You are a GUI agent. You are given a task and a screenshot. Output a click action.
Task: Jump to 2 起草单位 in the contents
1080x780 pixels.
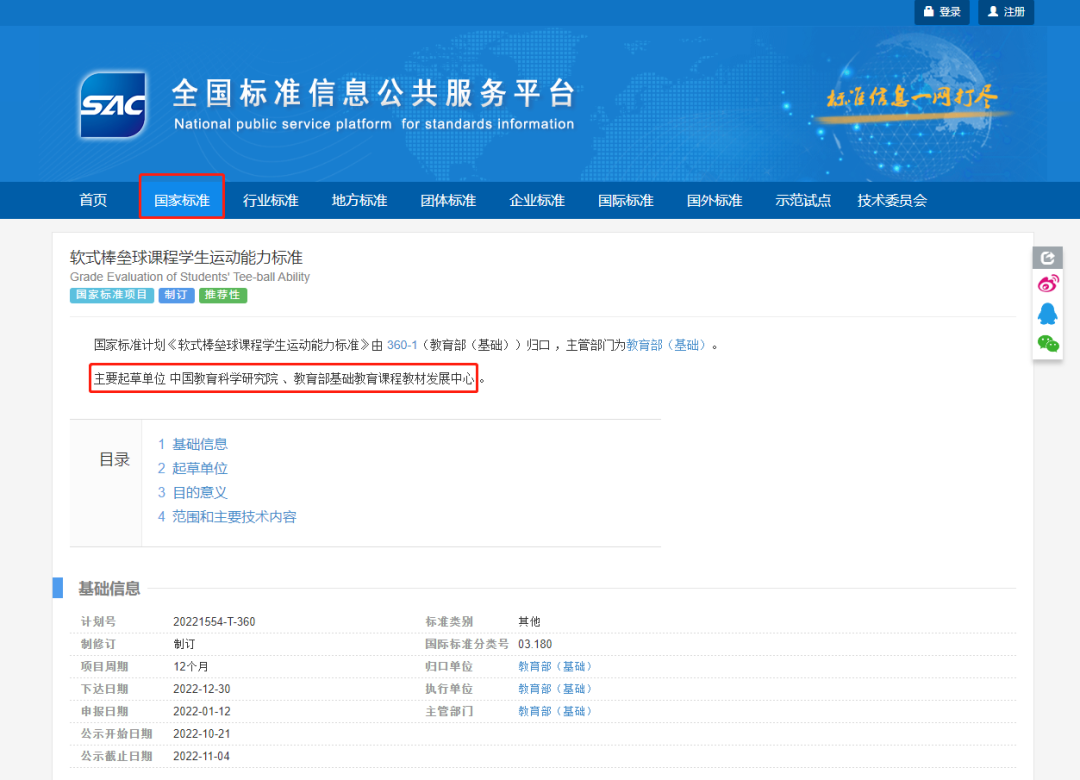coord(193,469)
